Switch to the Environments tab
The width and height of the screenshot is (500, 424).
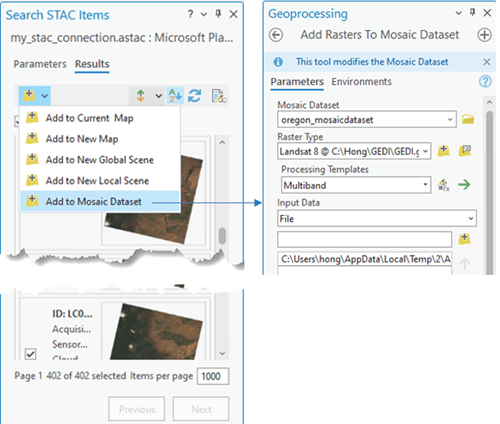click(361, 82)
